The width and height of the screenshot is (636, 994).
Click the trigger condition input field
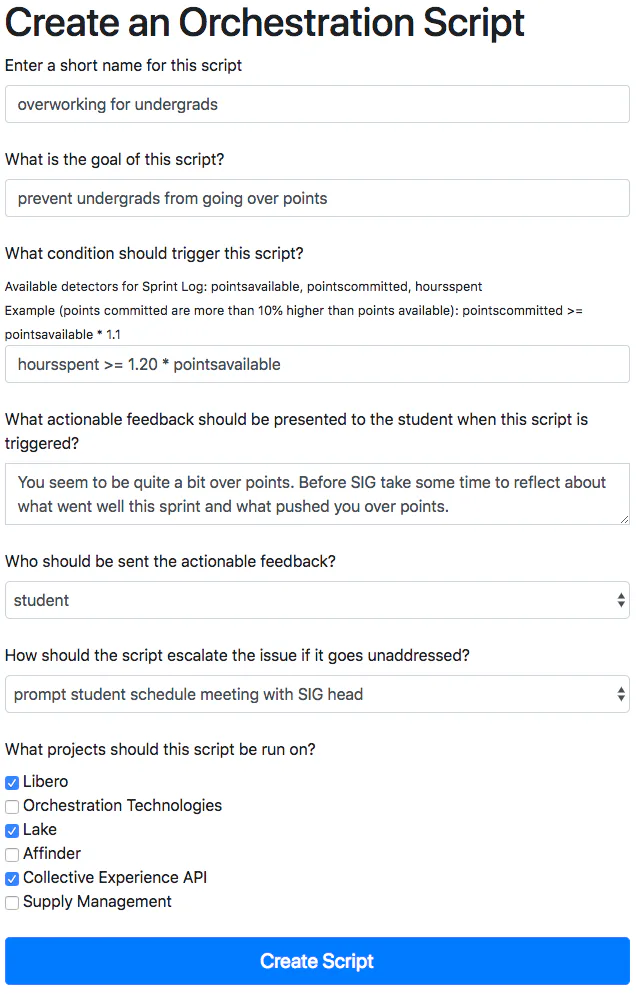[317, 364]
